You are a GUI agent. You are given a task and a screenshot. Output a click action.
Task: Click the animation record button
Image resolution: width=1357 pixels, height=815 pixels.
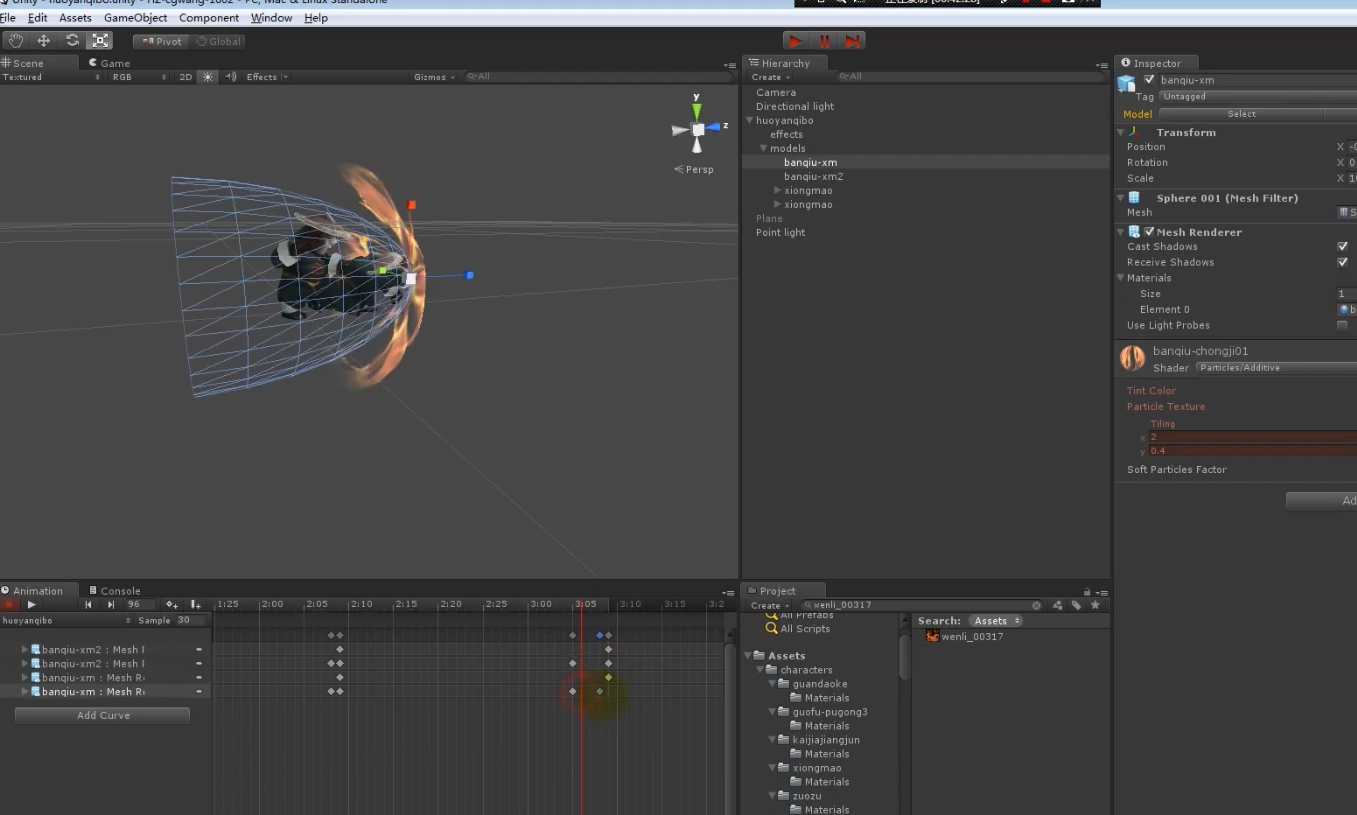pyautogui.click(x=10, y=605)
